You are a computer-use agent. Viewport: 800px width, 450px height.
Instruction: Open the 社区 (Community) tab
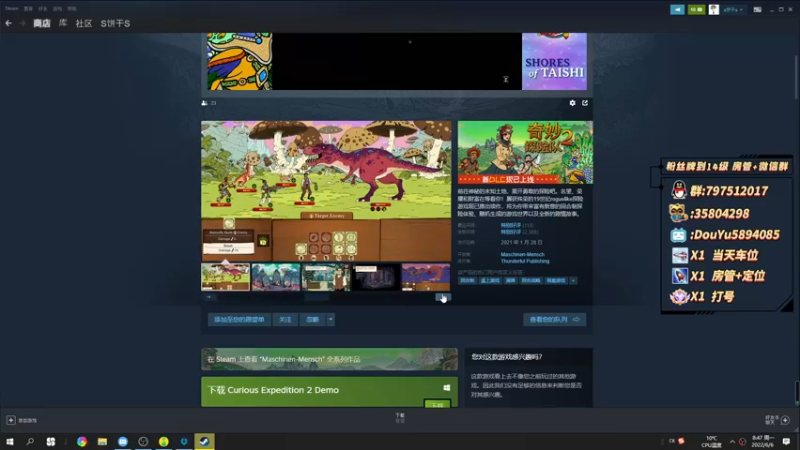point(84,23)
